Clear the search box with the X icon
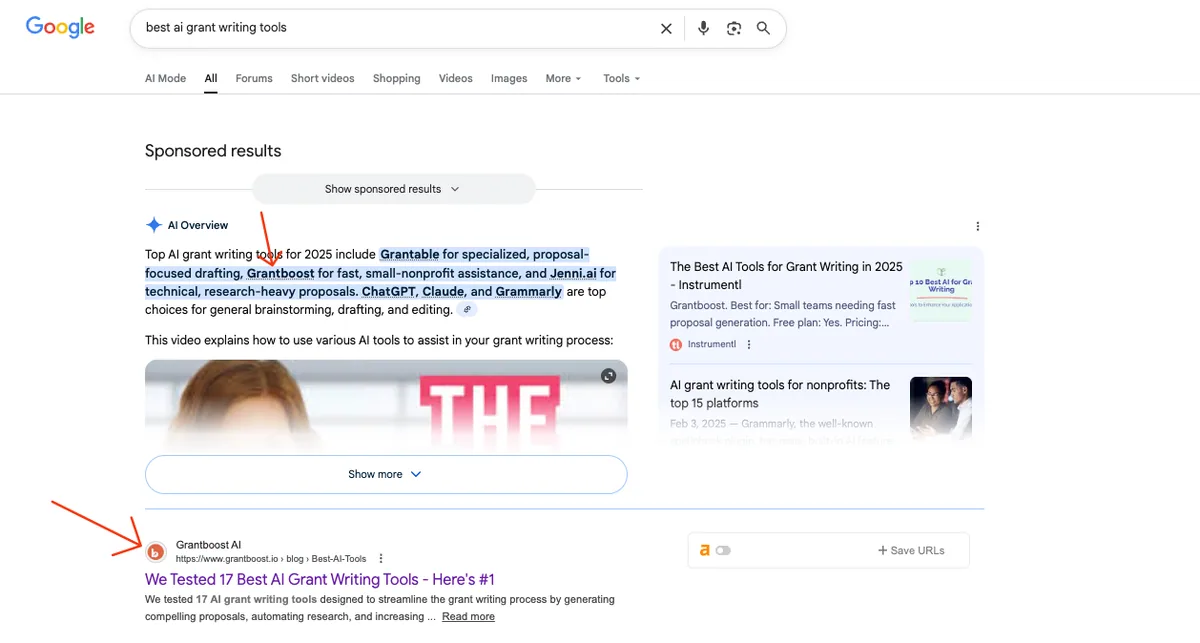 666,29
